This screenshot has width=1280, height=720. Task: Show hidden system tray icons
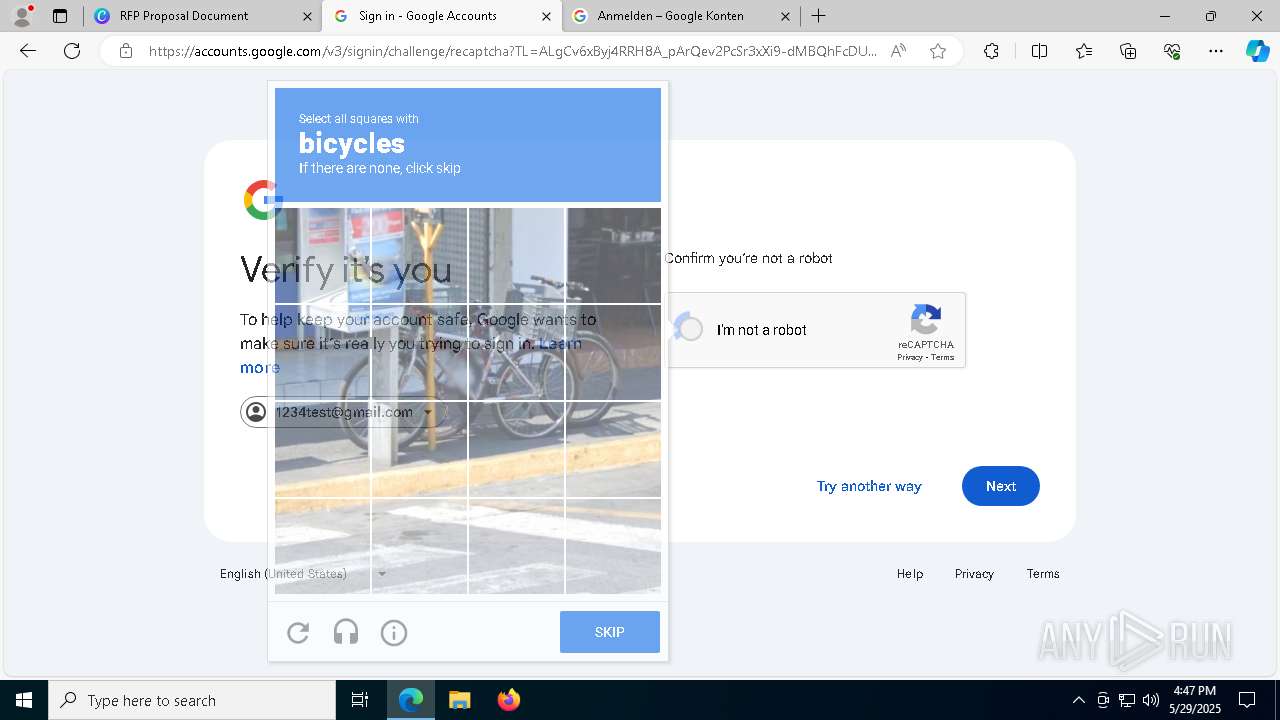pos(1078,700)
